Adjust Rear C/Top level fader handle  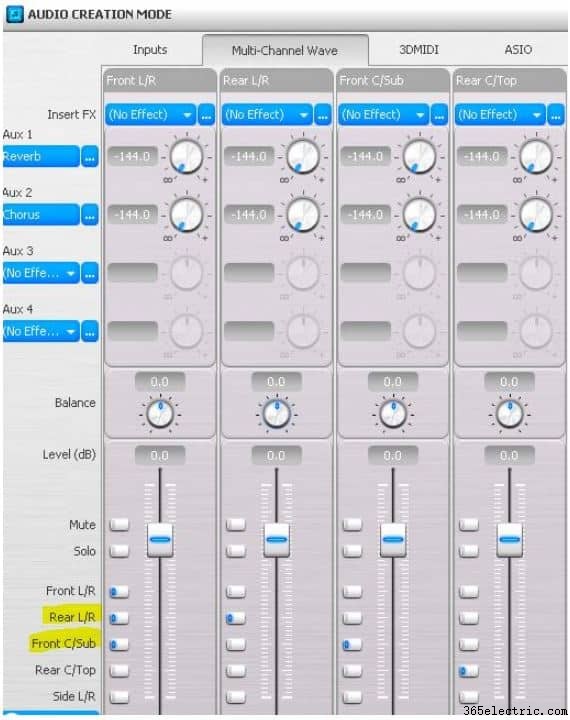pyautogui.click(x=509, y=540)
